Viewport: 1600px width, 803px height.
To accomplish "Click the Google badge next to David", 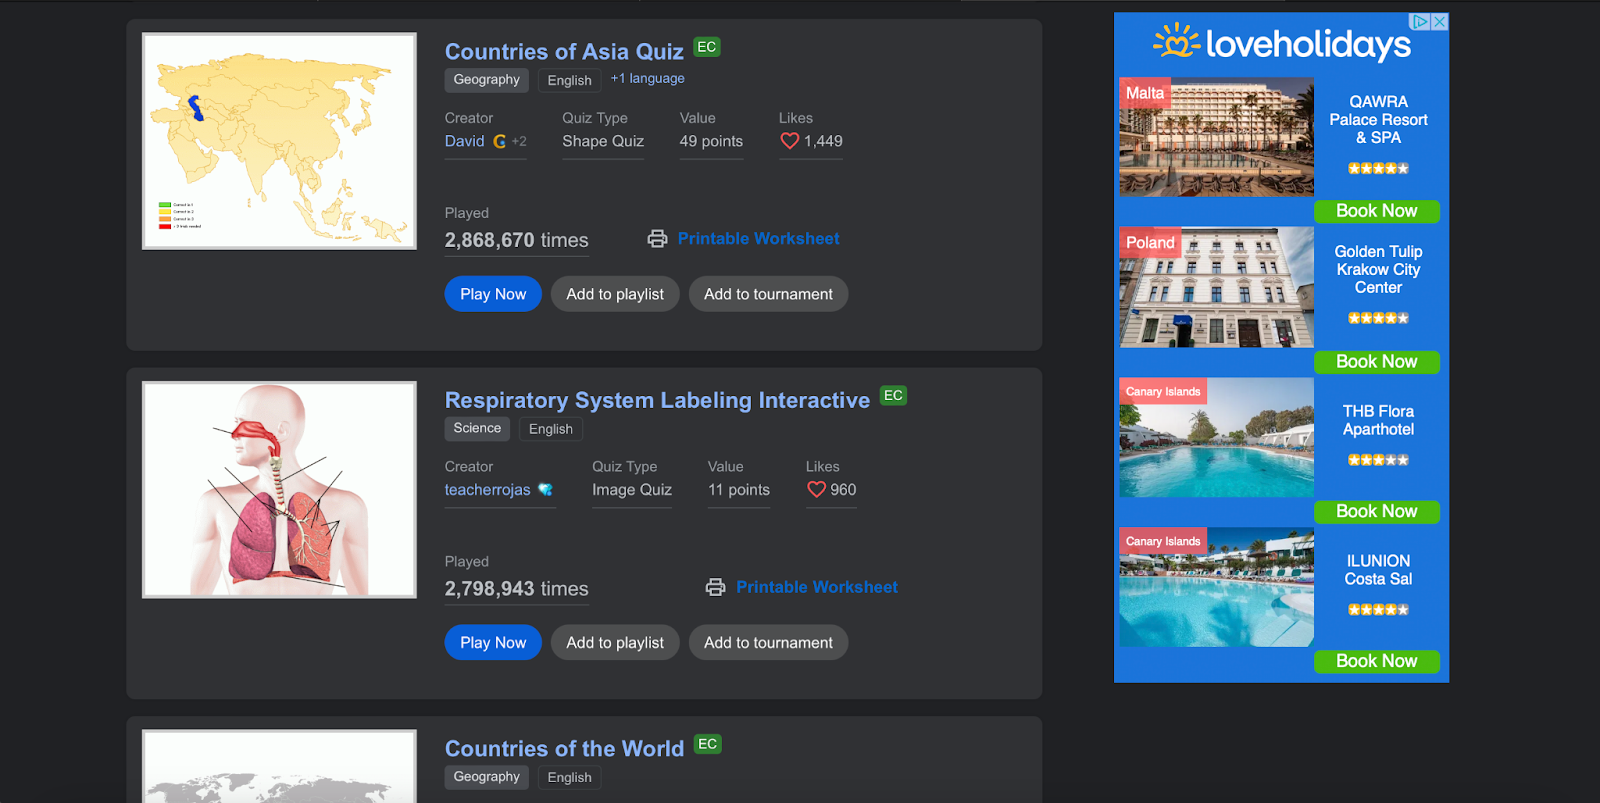I will tap(499, 141).
